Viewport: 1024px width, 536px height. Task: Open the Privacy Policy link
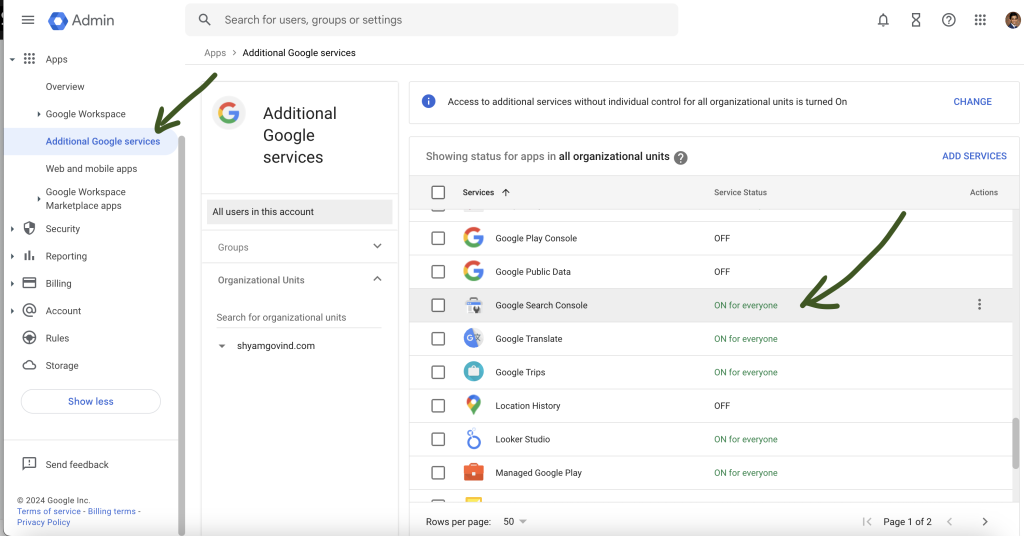(44, 522)
